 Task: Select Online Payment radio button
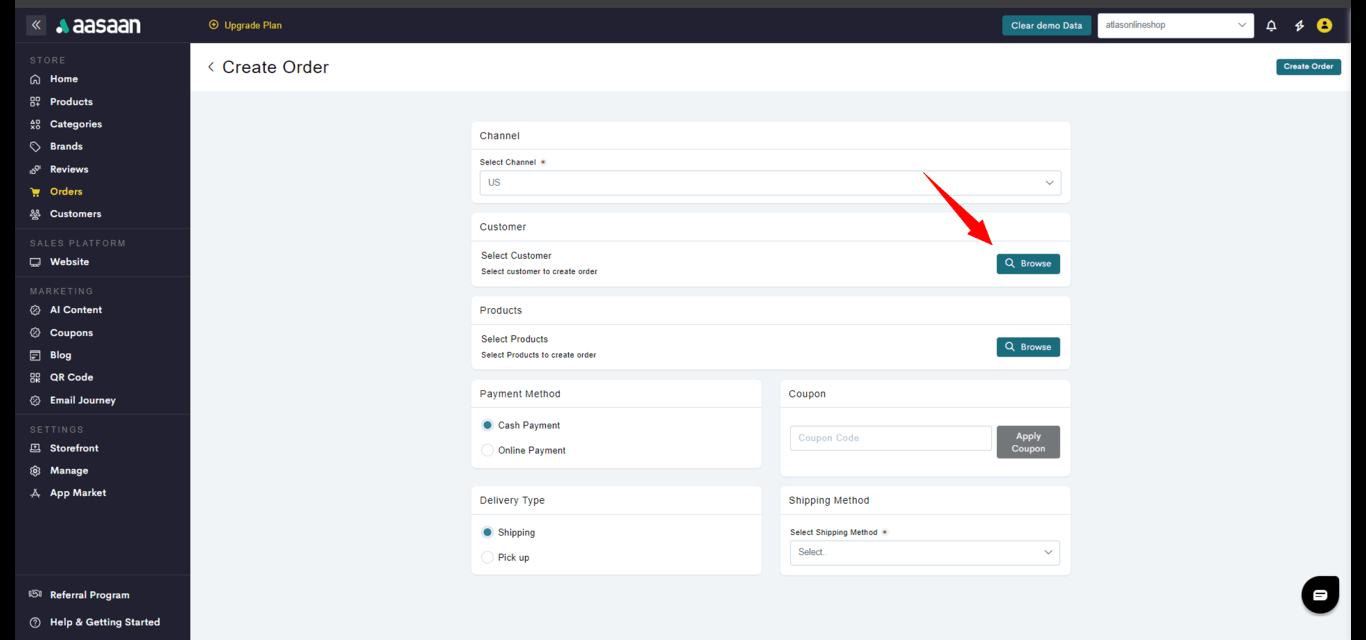(488, 450)
